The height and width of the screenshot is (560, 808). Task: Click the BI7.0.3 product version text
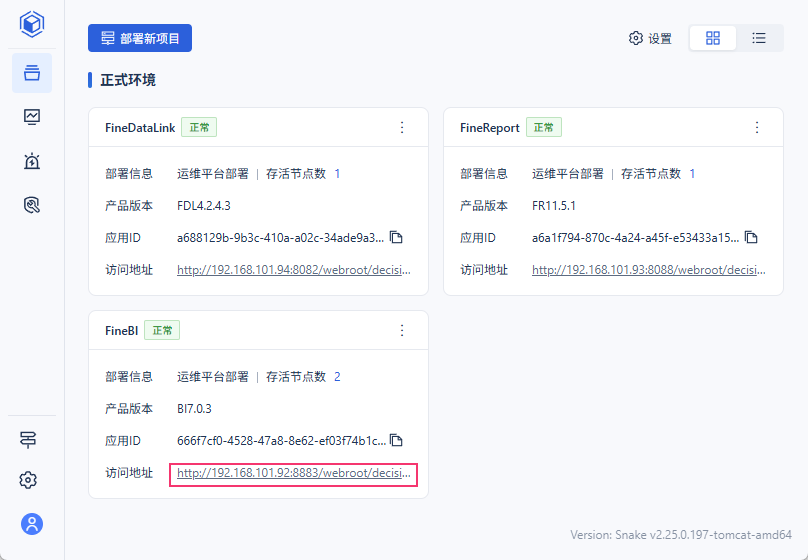pos(194,409)
